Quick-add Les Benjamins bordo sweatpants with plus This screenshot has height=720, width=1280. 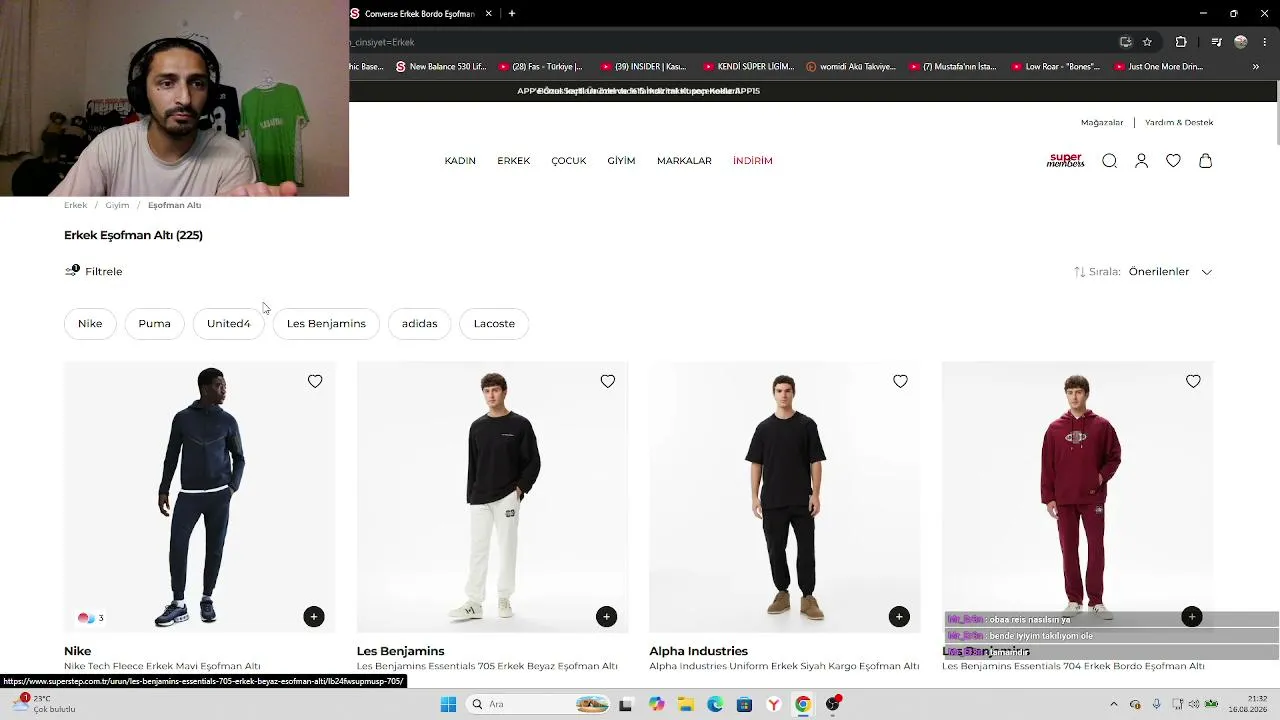[x=1192, y=617]
